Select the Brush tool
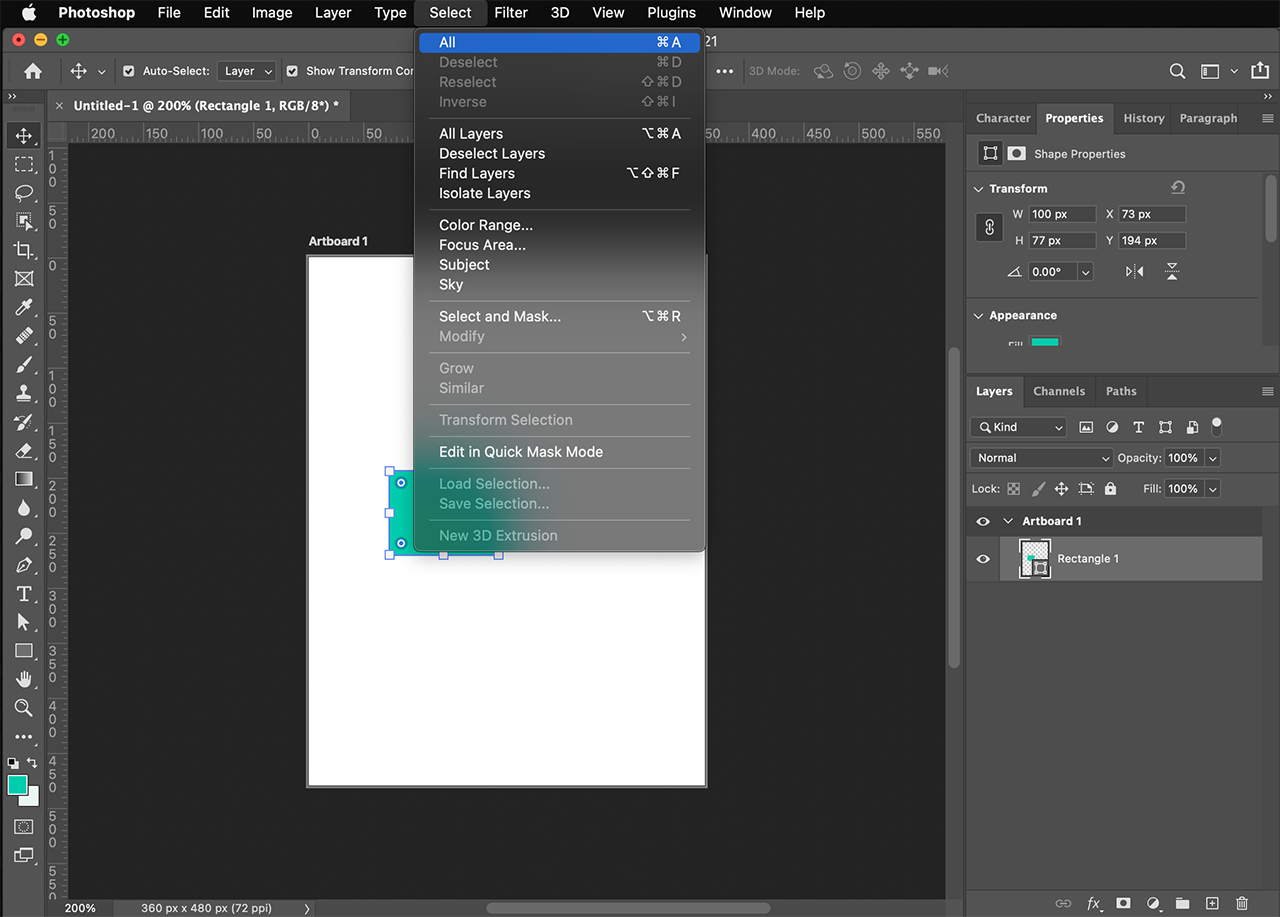 [24, 364]
